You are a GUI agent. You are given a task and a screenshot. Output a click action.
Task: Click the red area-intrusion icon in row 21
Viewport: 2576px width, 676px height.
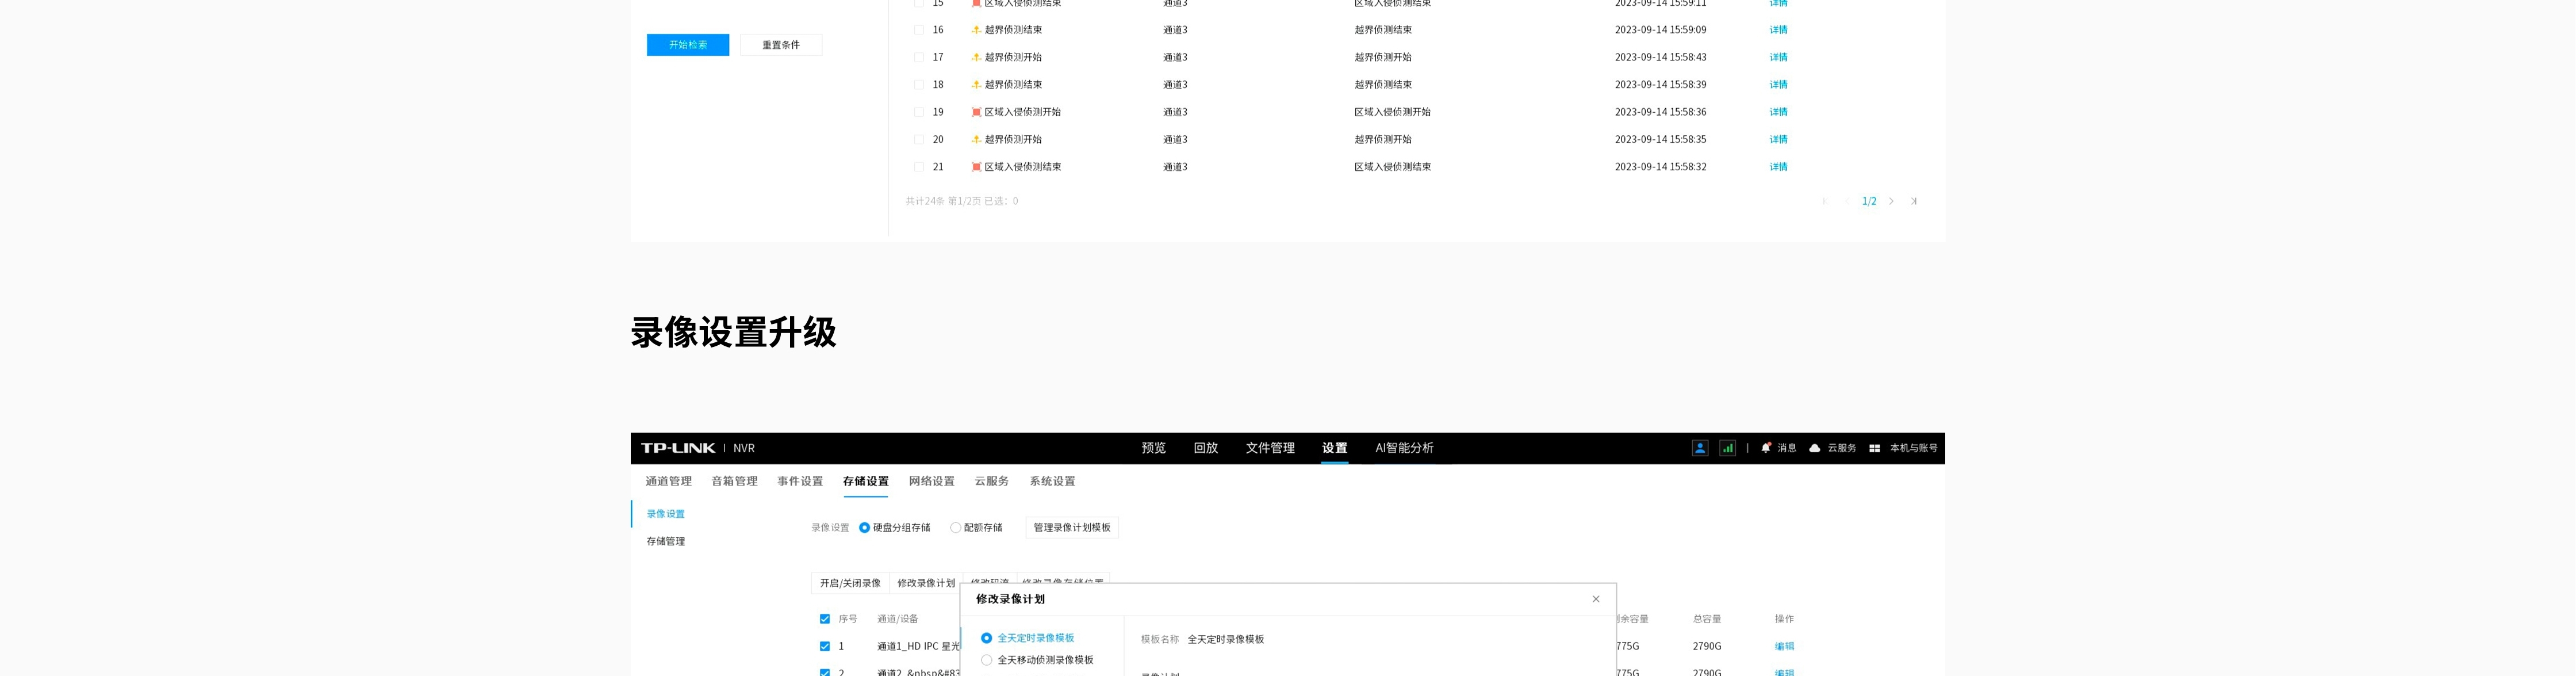coord(976,167)
